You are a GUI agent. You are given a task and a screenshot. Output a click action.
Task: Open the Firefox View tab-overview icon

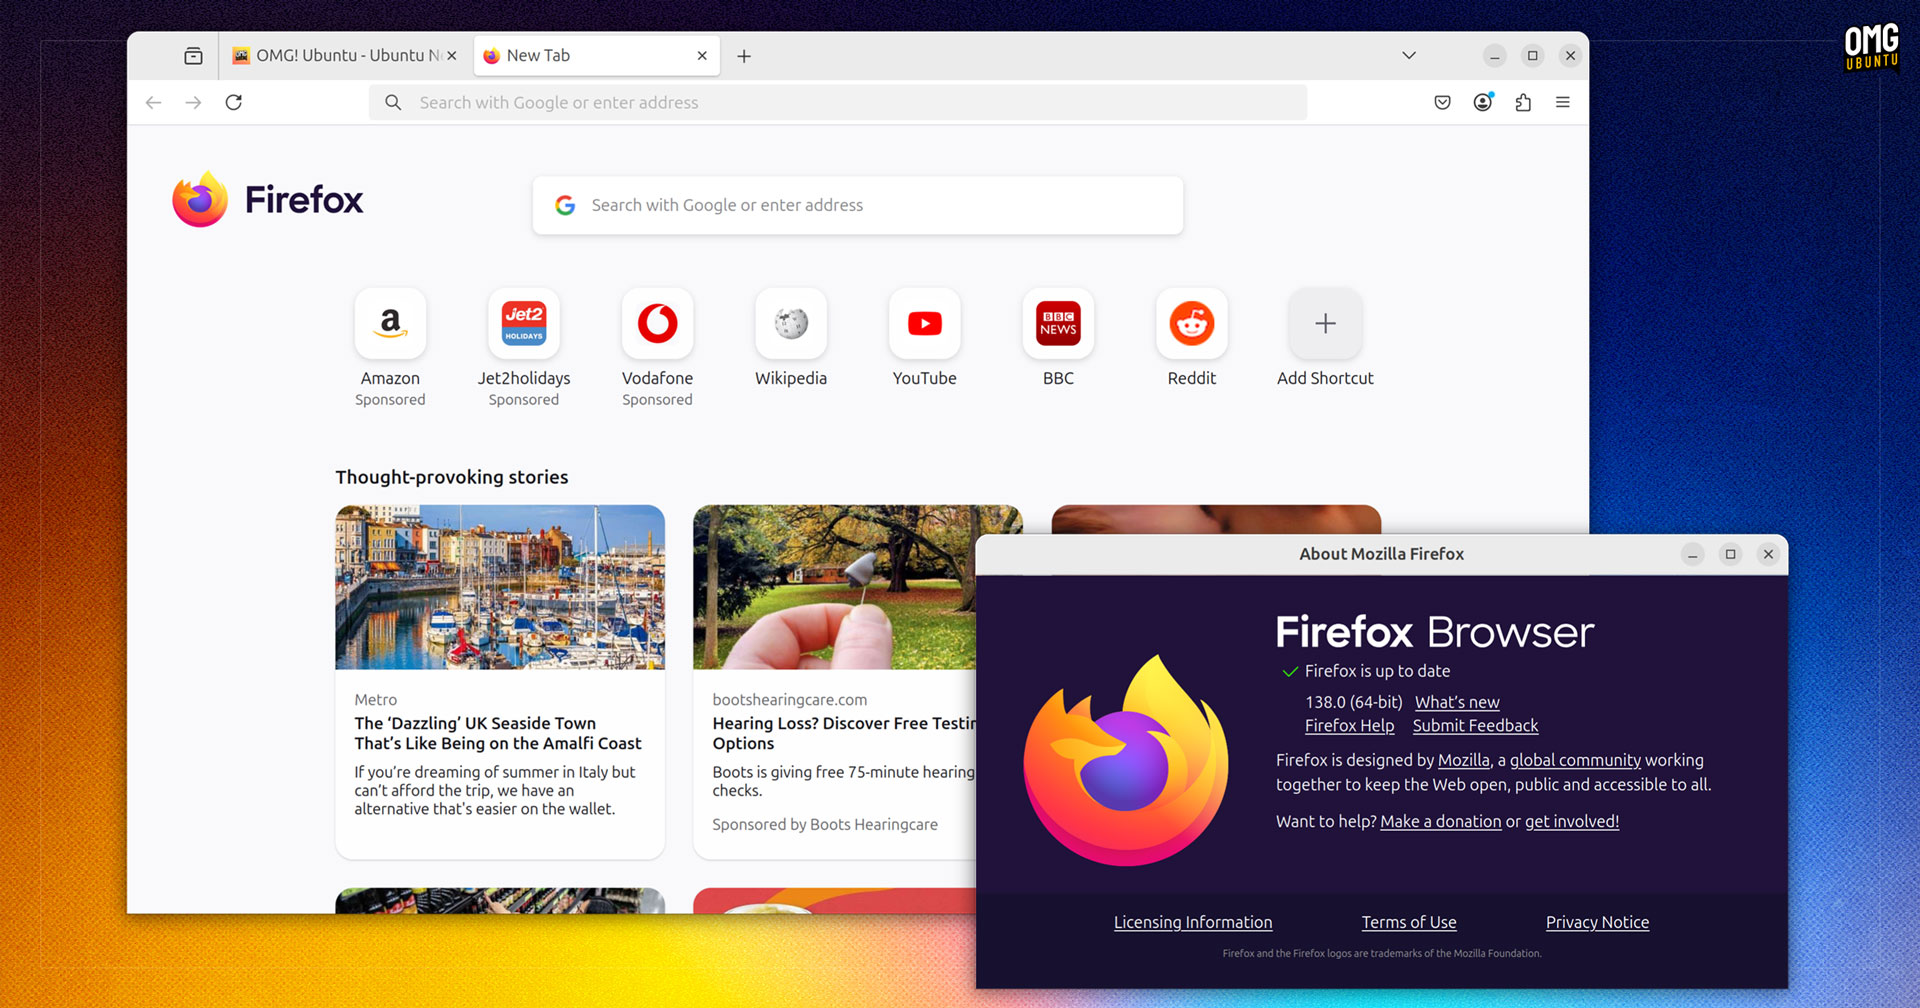193,56
